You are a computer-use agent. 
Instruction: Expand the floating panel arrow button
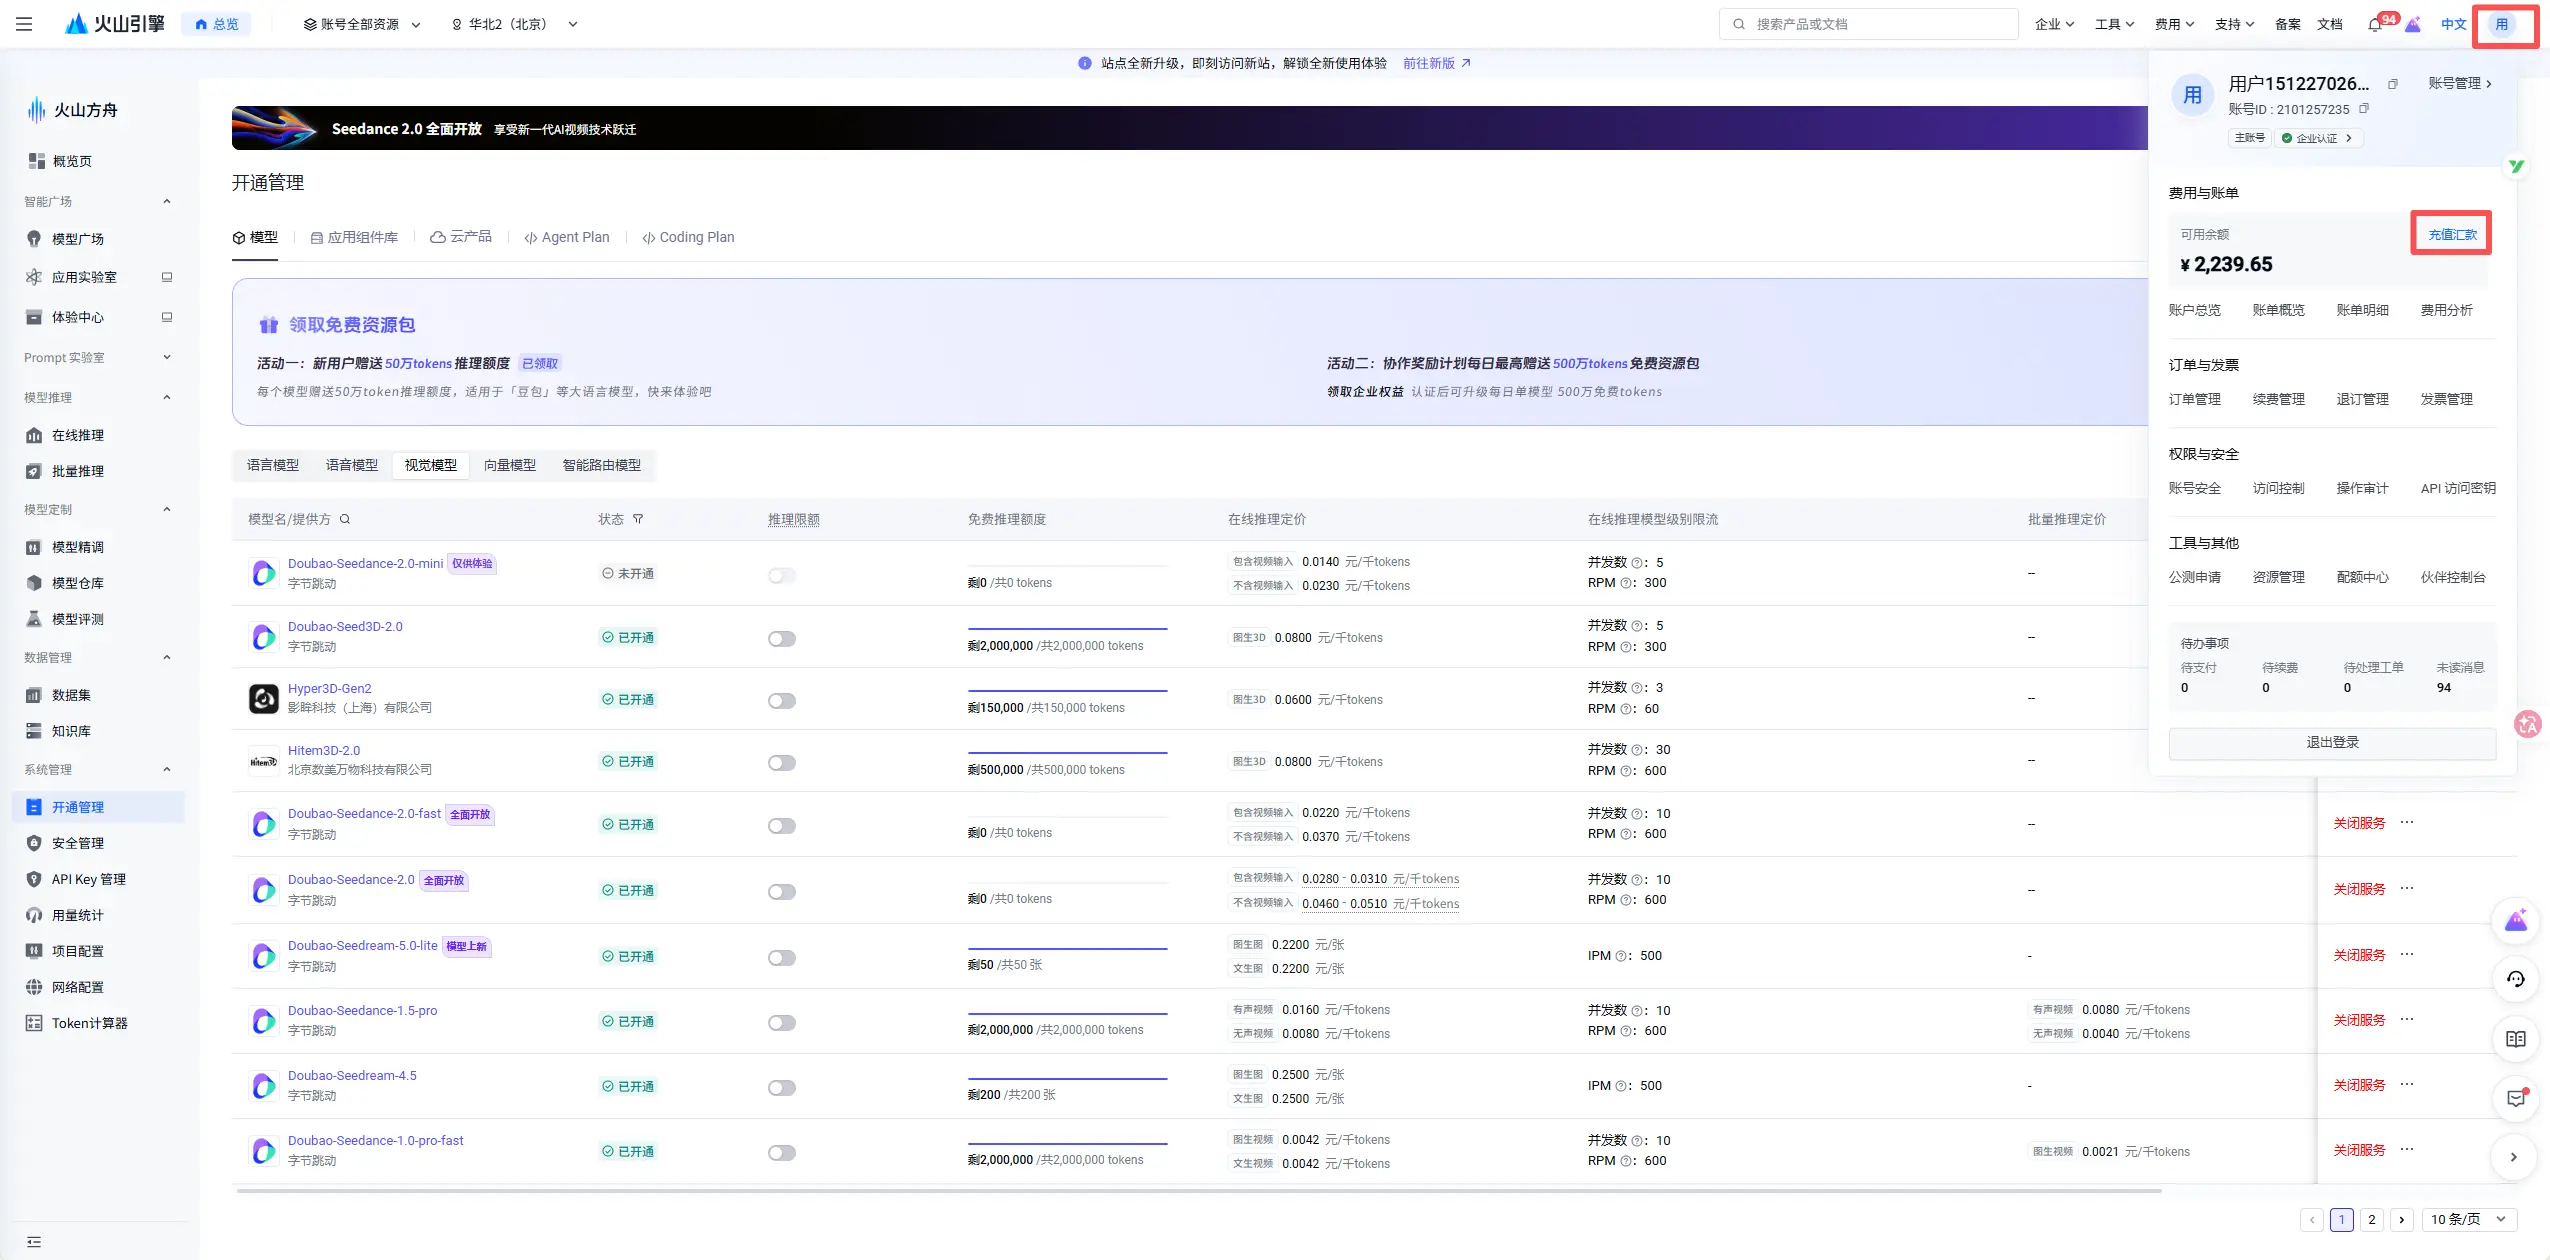[x=2514, y=1157]
